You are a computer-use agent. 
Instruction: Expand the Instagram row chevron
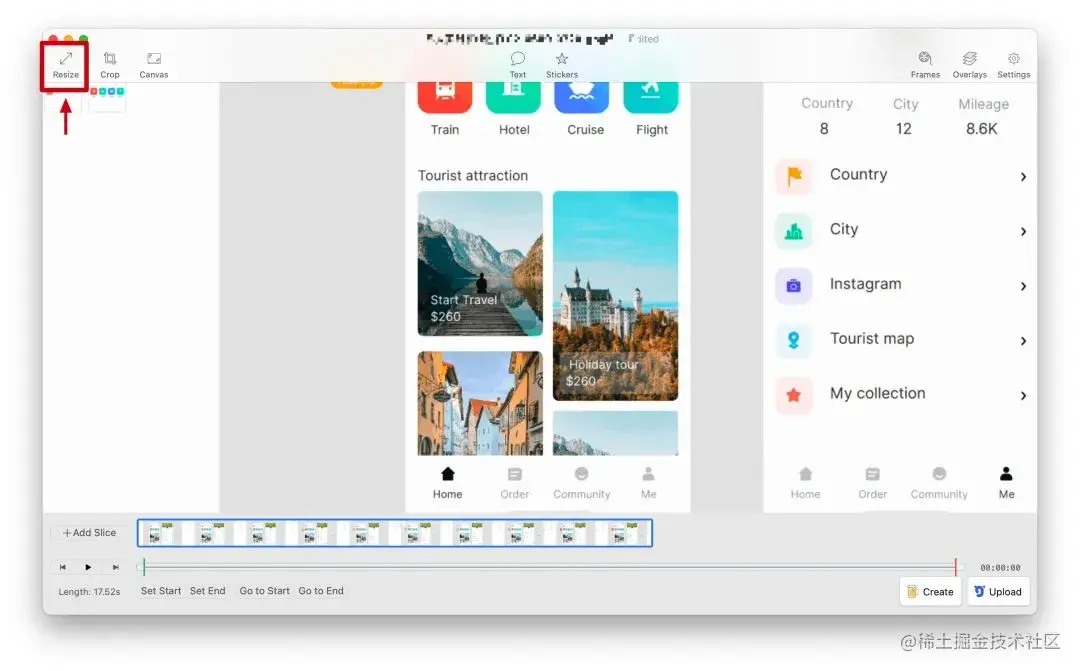pos(1023,286)
